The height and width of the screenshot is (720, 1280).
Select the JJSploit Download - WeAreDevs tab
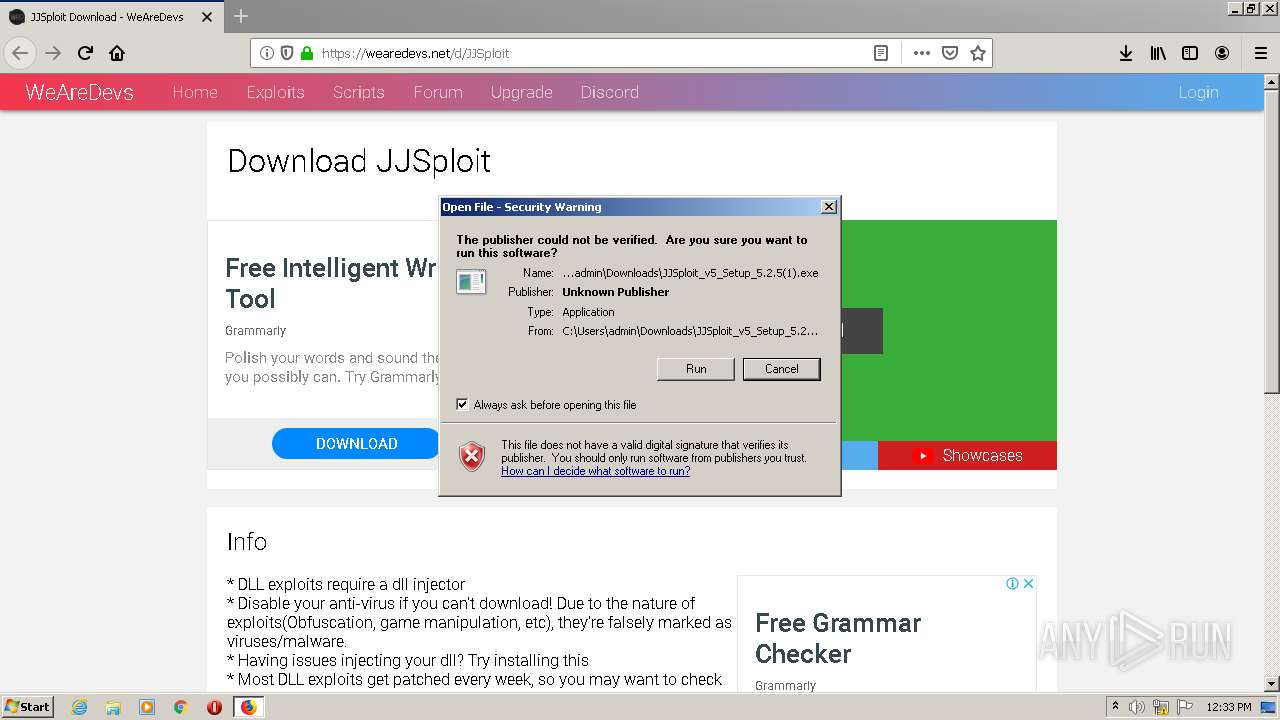tap(112, 17)
